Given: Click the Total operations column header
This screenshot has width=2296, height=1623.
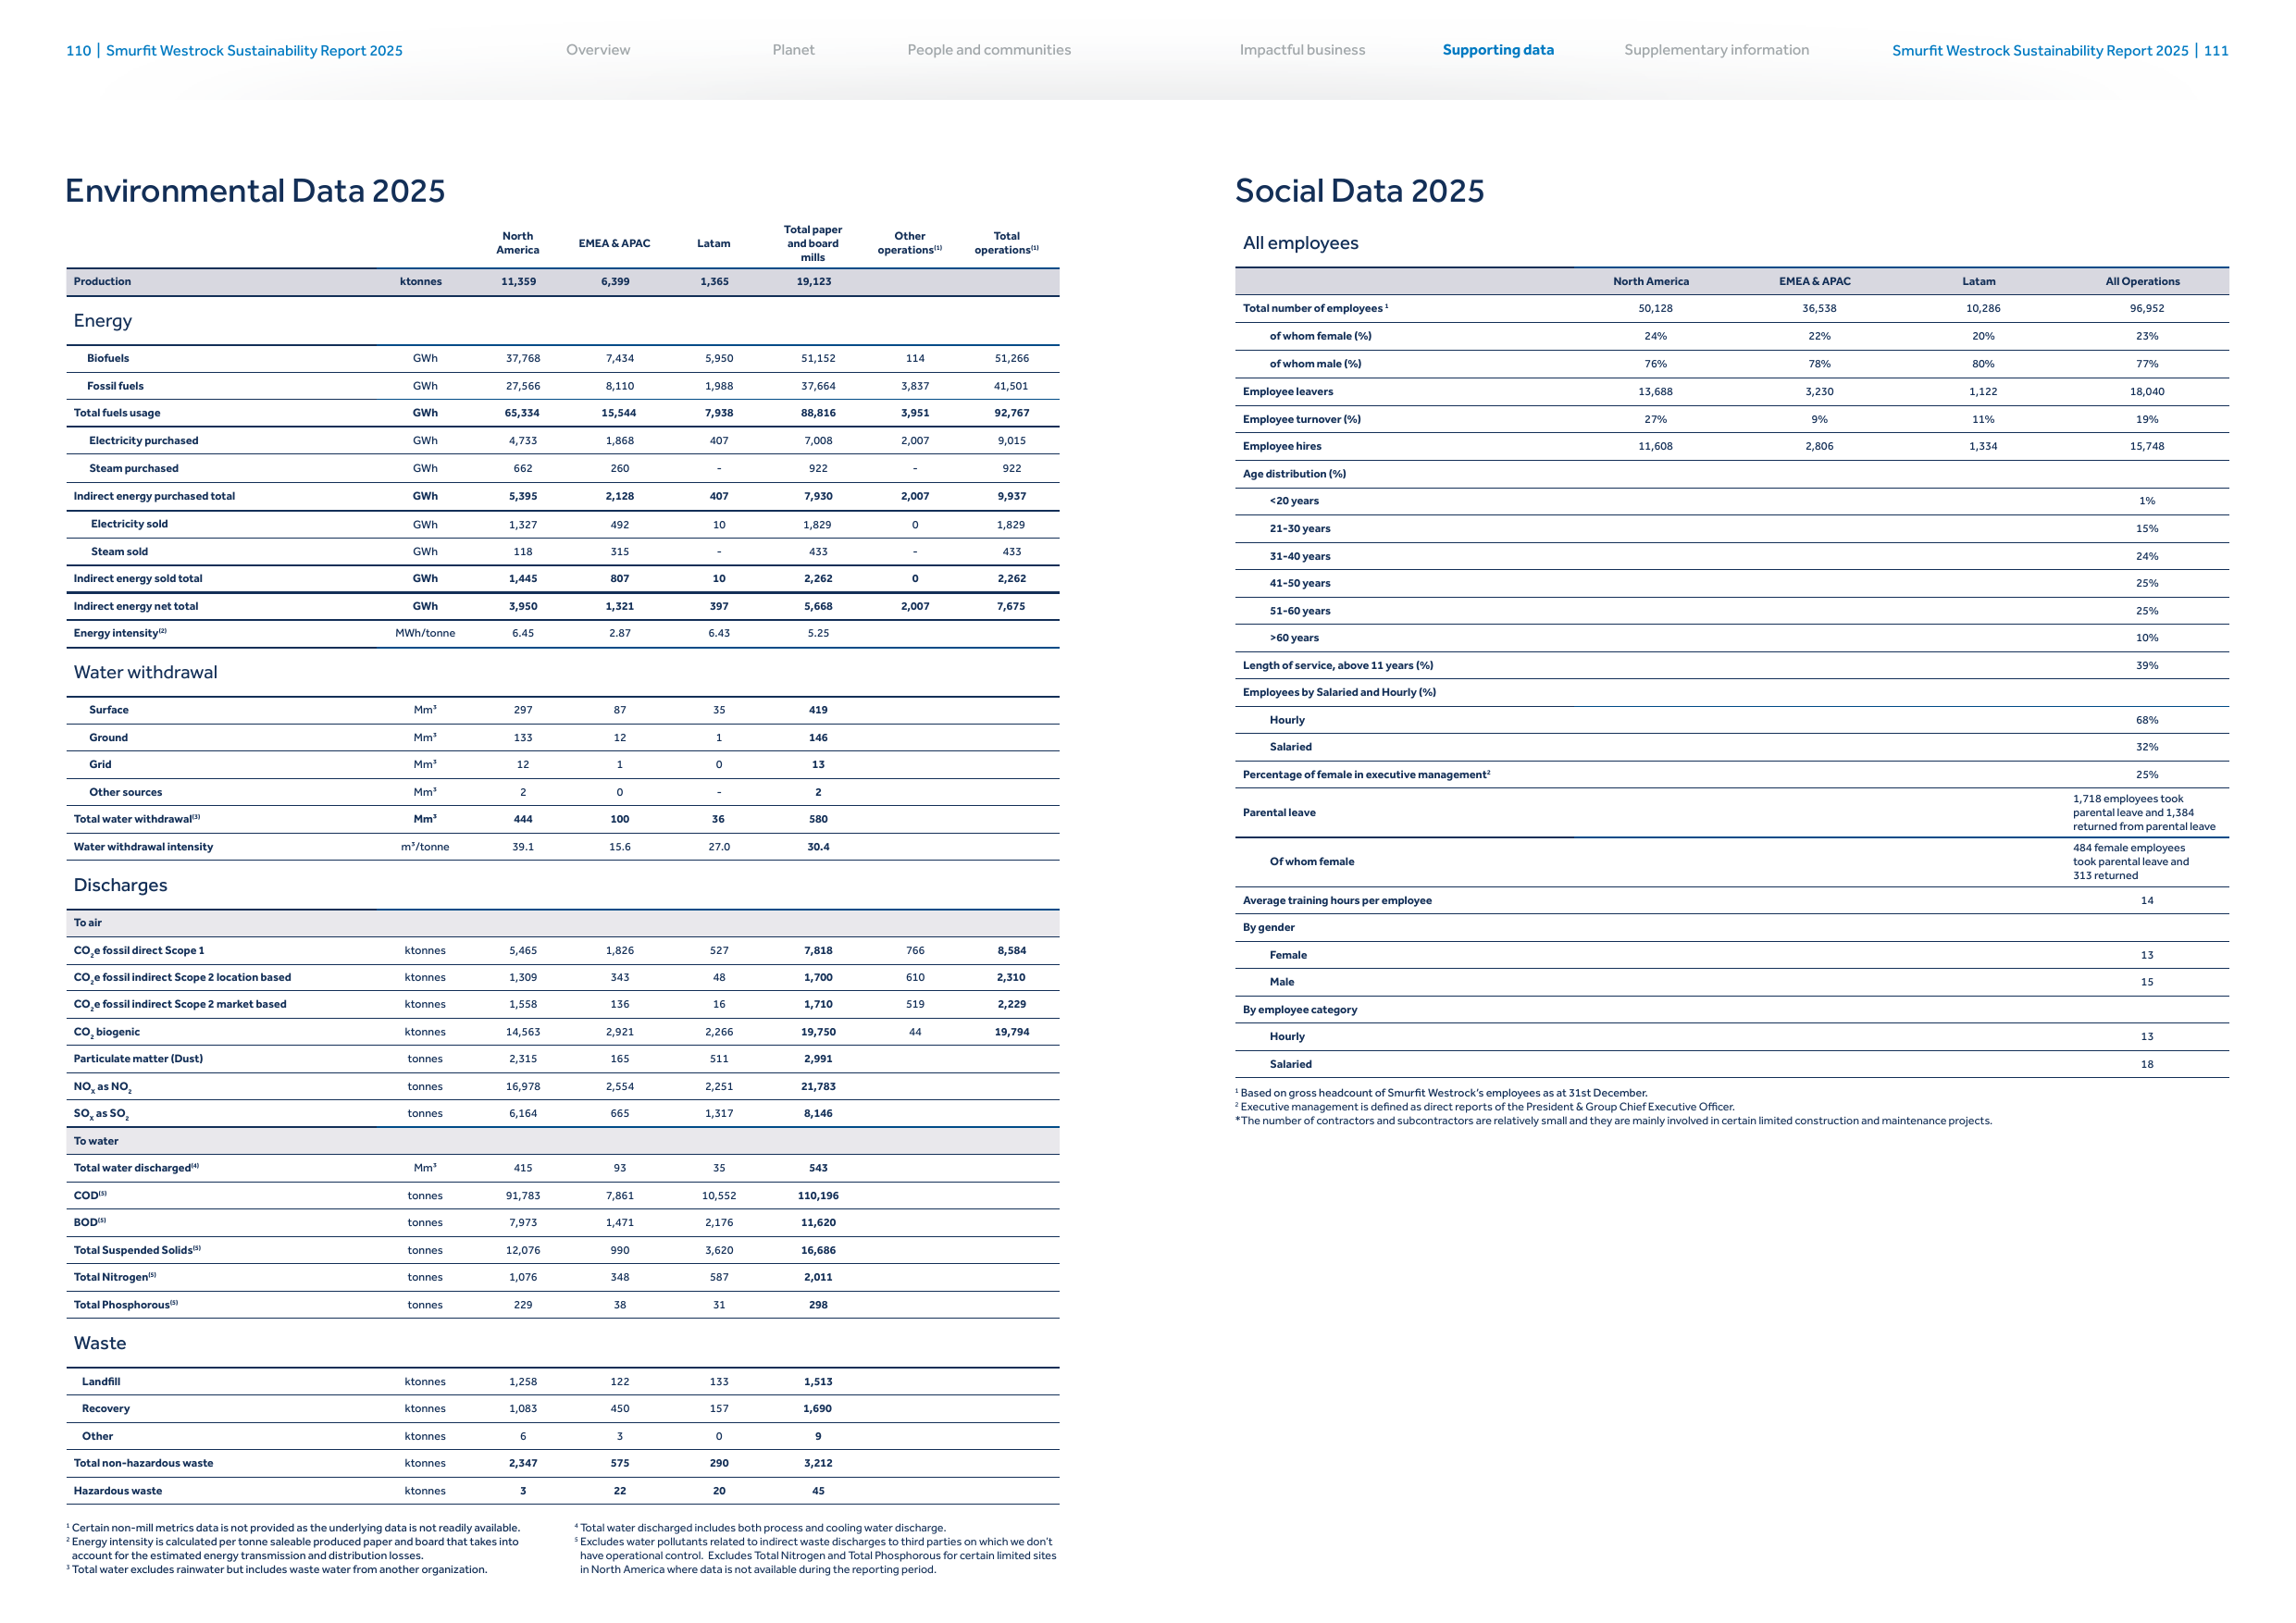Looking at the screenshot, I should coord(1006,243).
